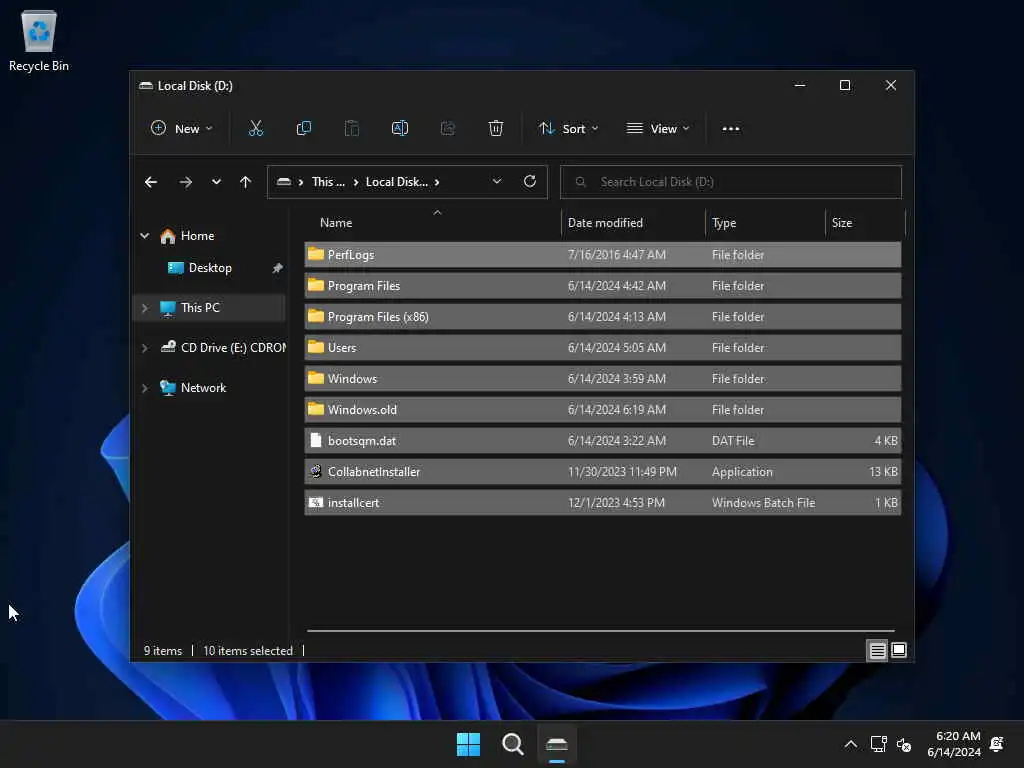Select the Windows.old folder
The image size is (1024, 768).
[603, 409]
